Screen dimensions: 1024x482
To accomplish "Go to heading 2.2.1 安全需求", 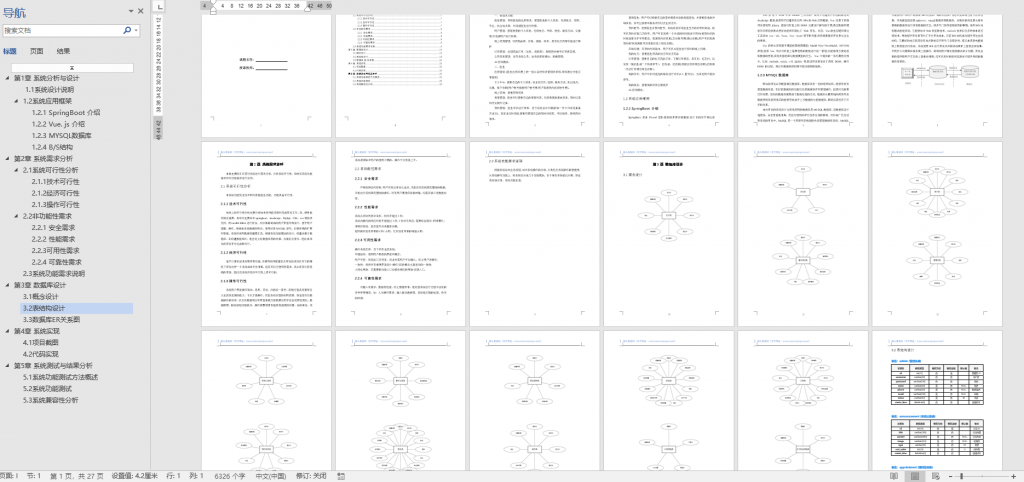I will tap(55, 228).
